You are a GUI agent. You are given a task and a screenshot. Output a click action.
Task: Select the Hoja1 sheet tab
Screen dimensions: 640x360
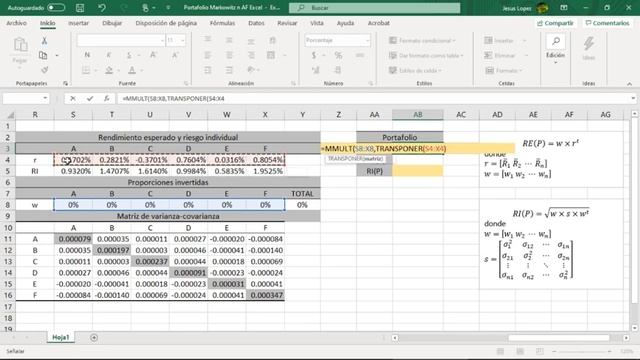coord(61,338)
